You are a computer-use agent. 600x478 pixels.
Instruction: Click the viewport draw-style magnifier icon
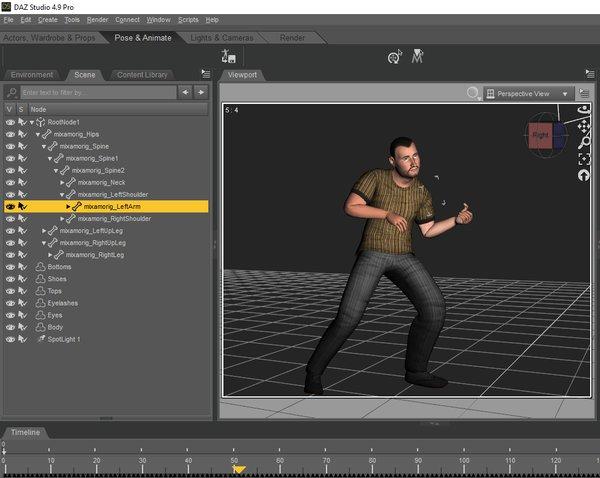coord(473,93)
